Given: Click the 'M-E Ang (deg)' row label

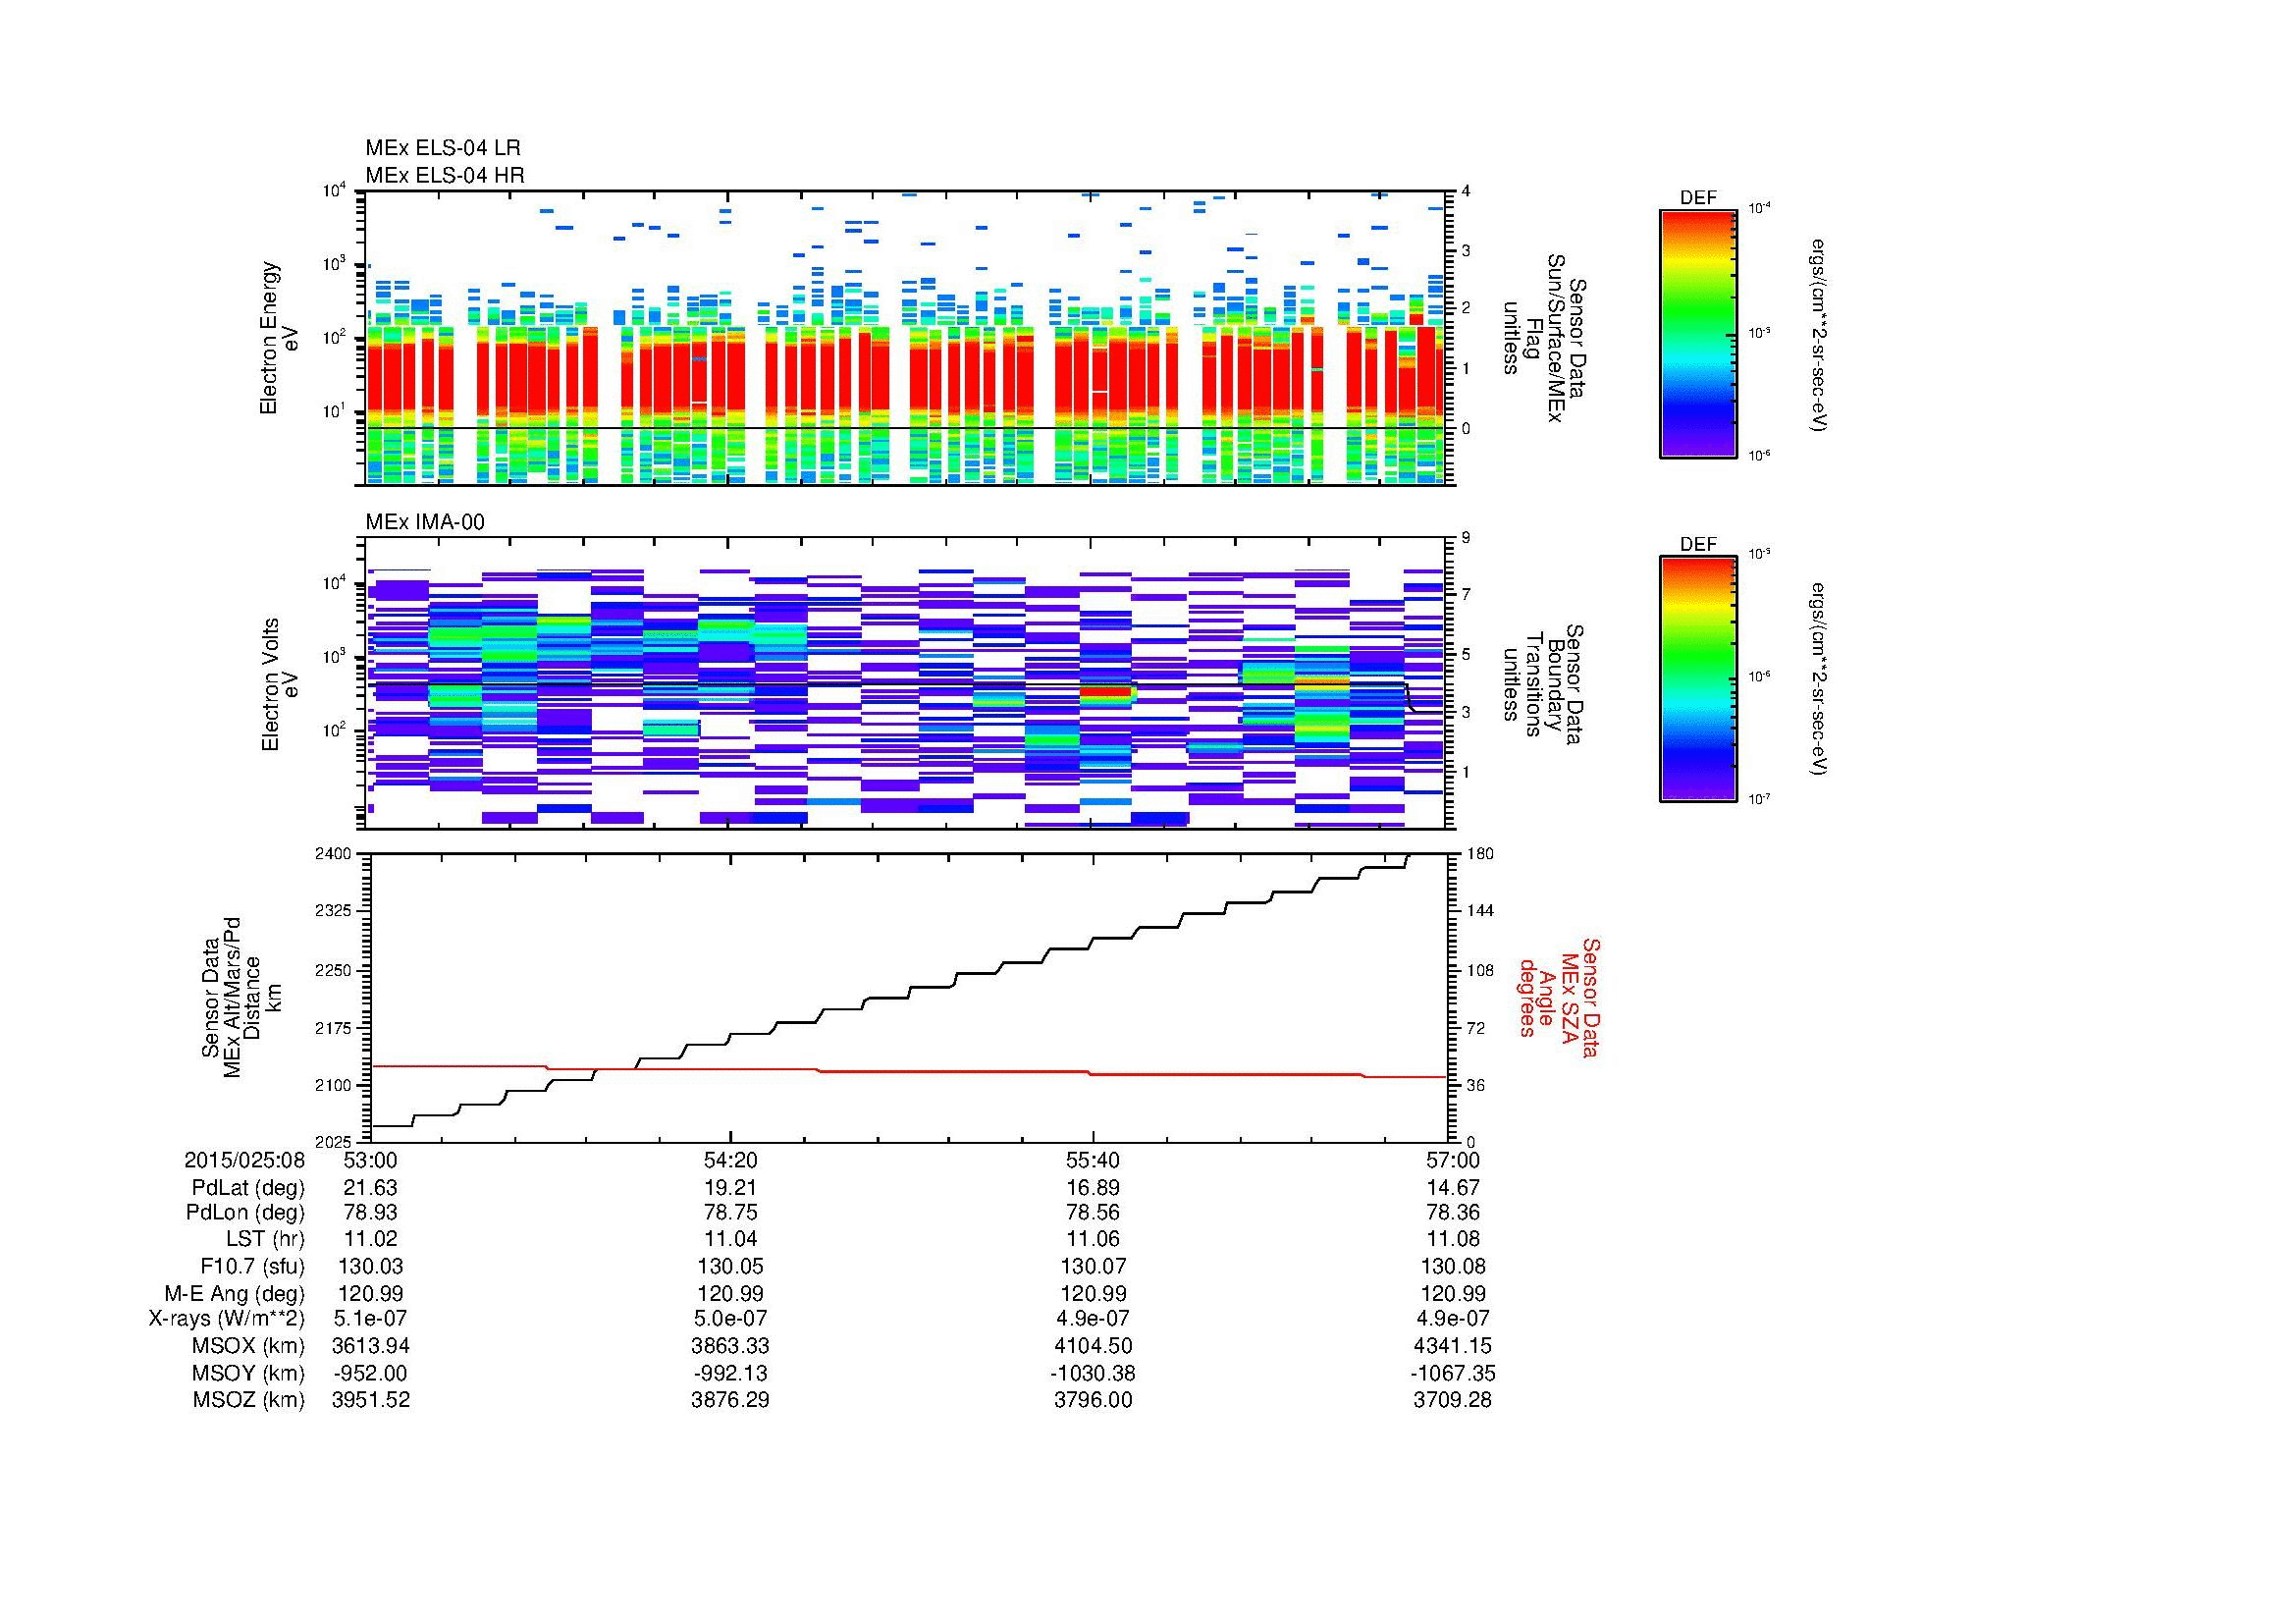Looking at the screenshot, I should coord(234,1293).
